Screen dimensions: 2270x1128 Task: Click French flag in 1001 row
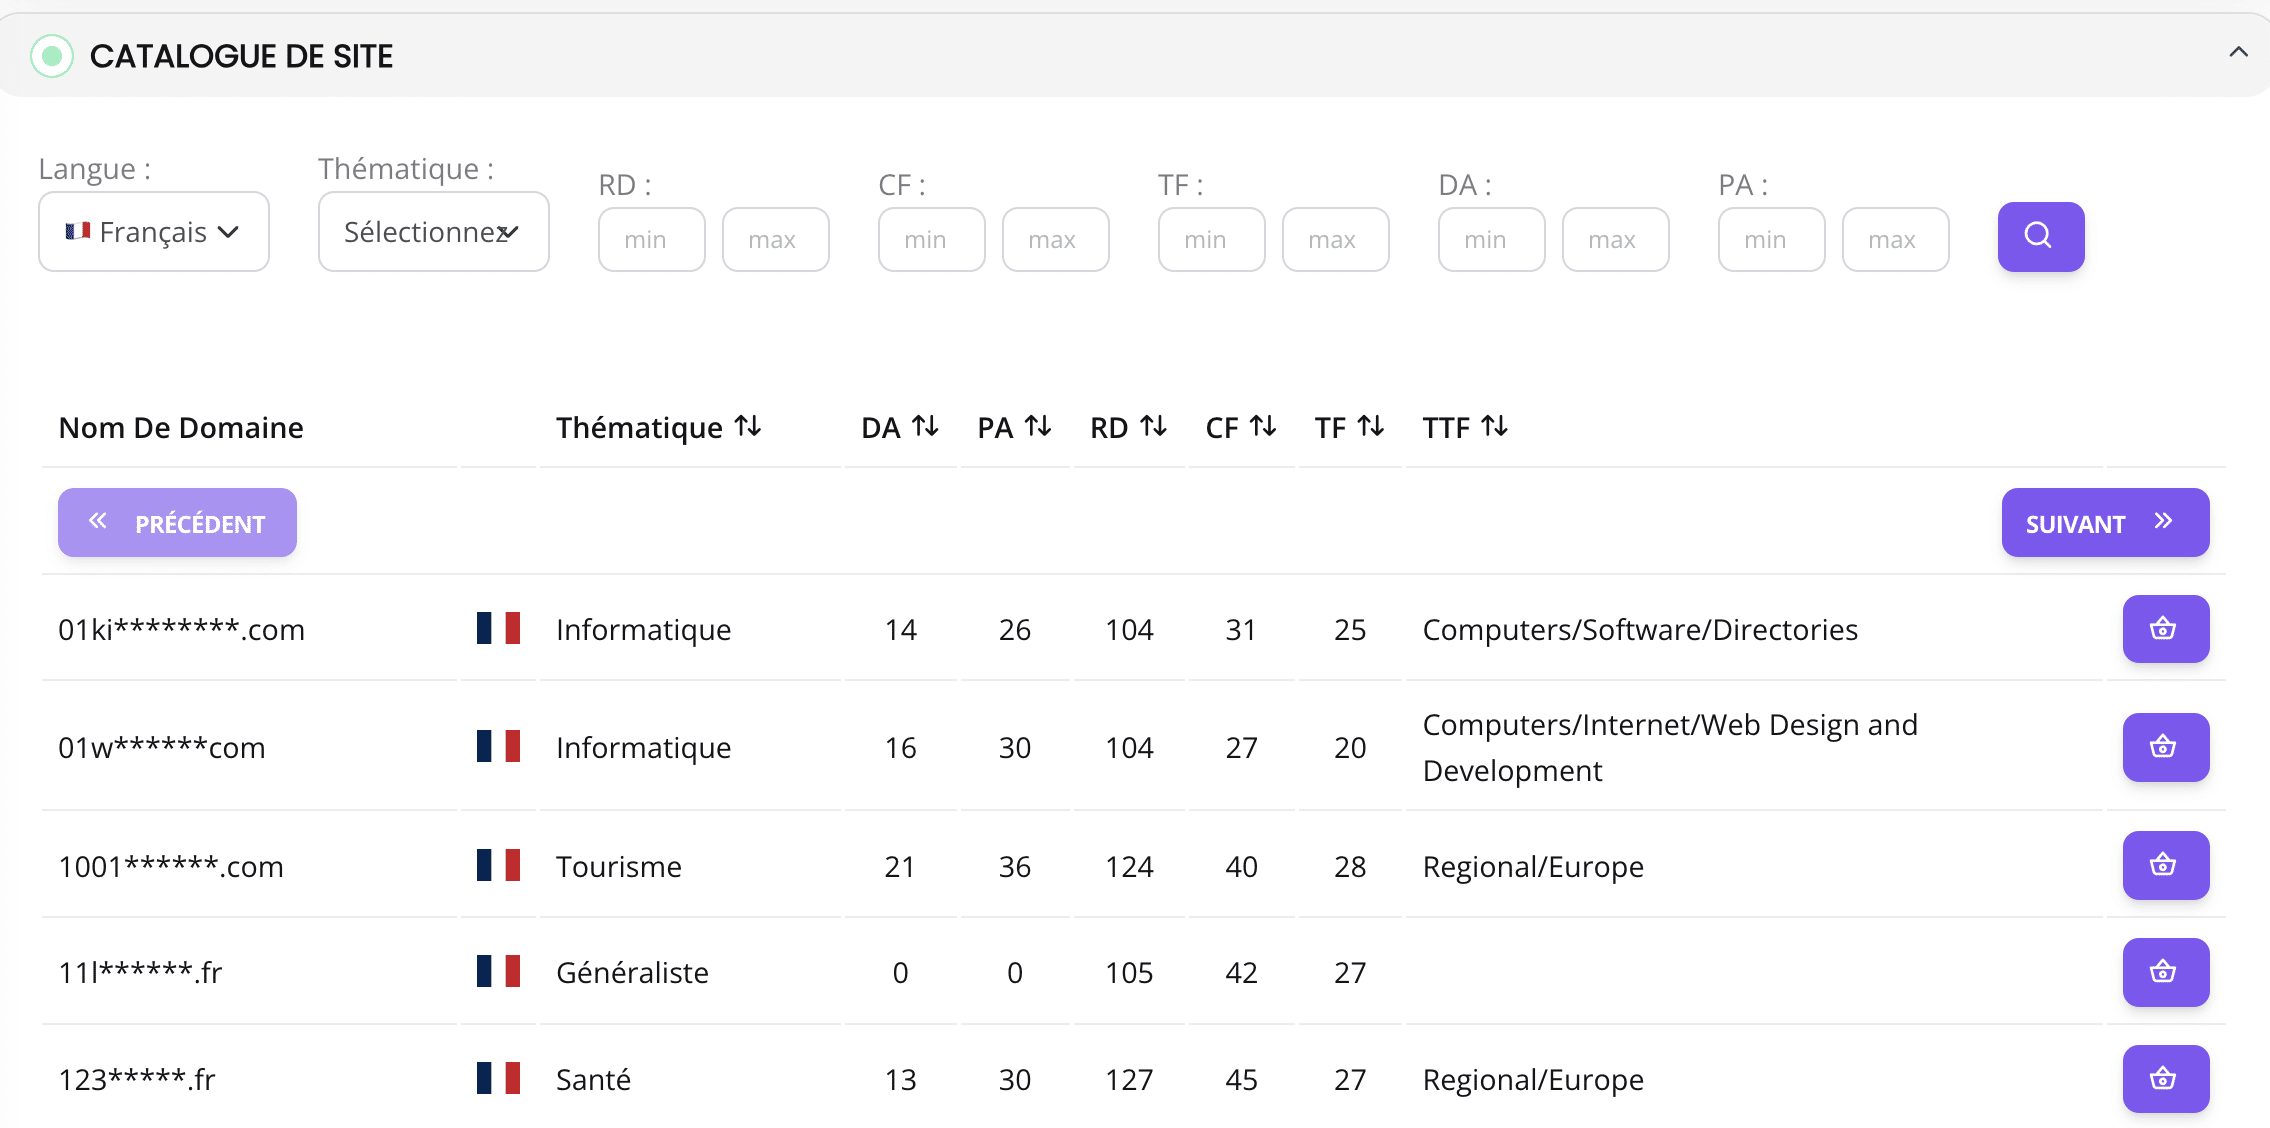tap(498, 865)
